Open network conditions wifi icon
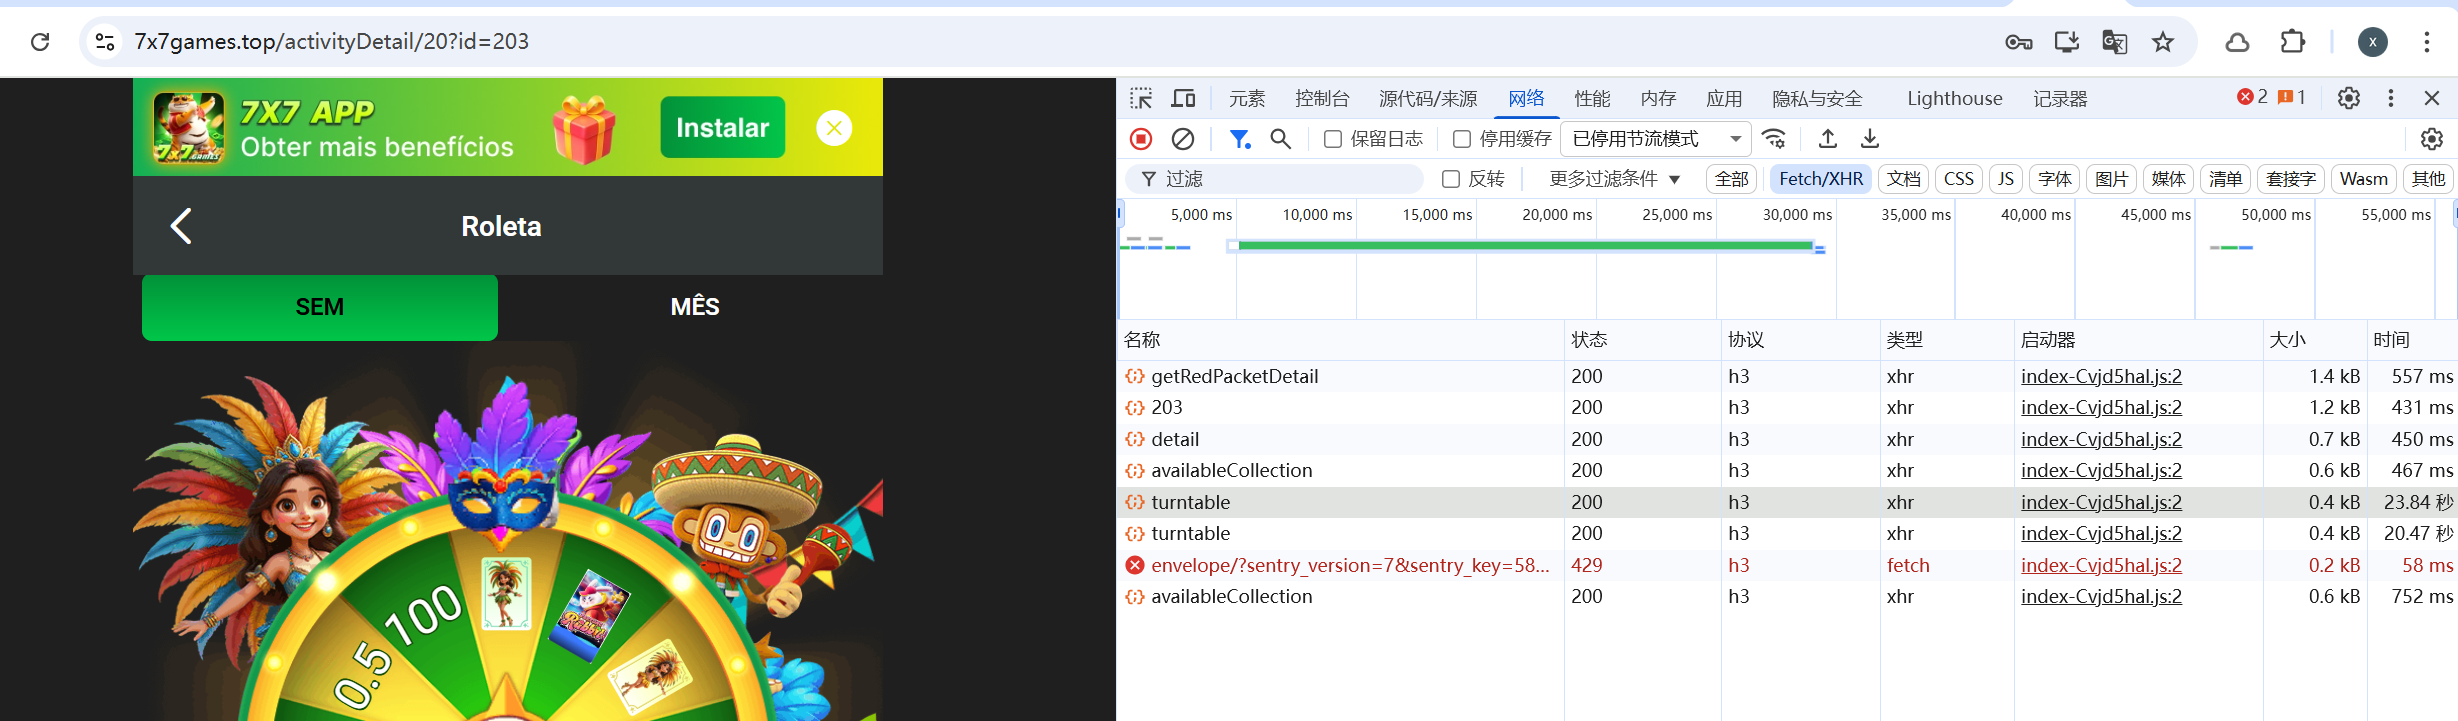 pyautogui.click(x=1774, y=139)
